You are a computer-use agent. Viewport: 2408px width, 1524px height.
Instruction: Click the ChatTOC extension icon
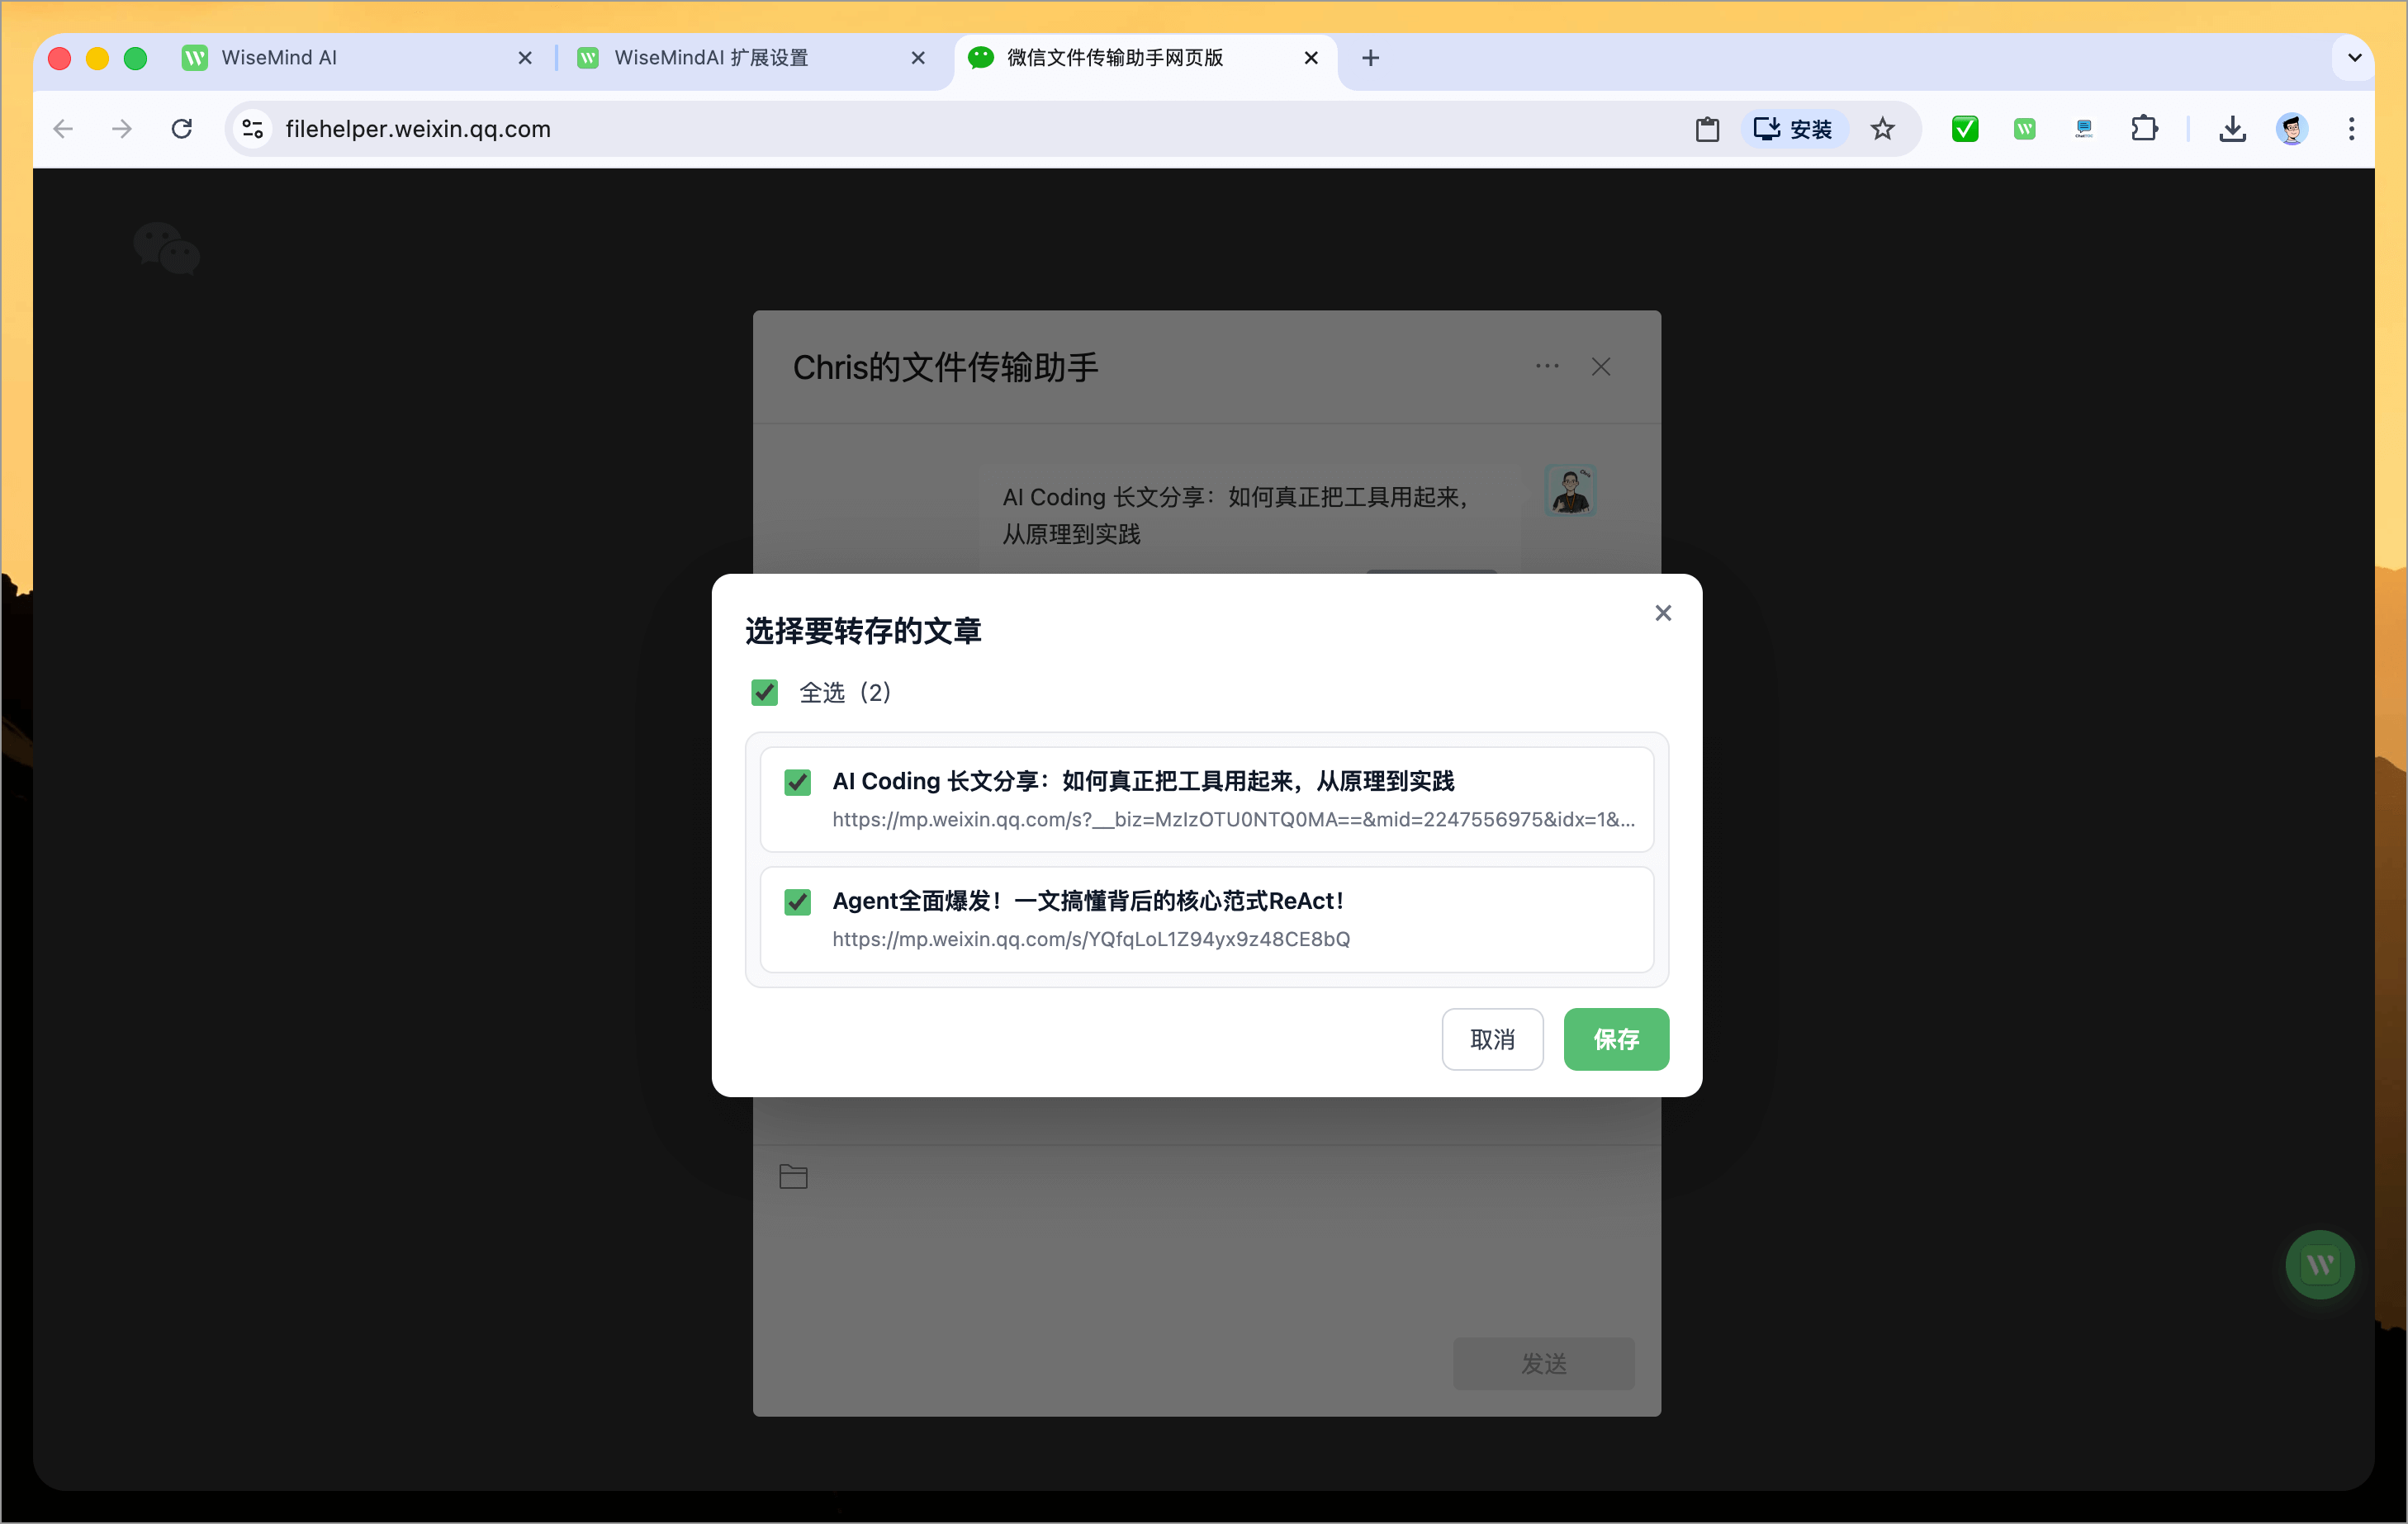[2084, 129]
